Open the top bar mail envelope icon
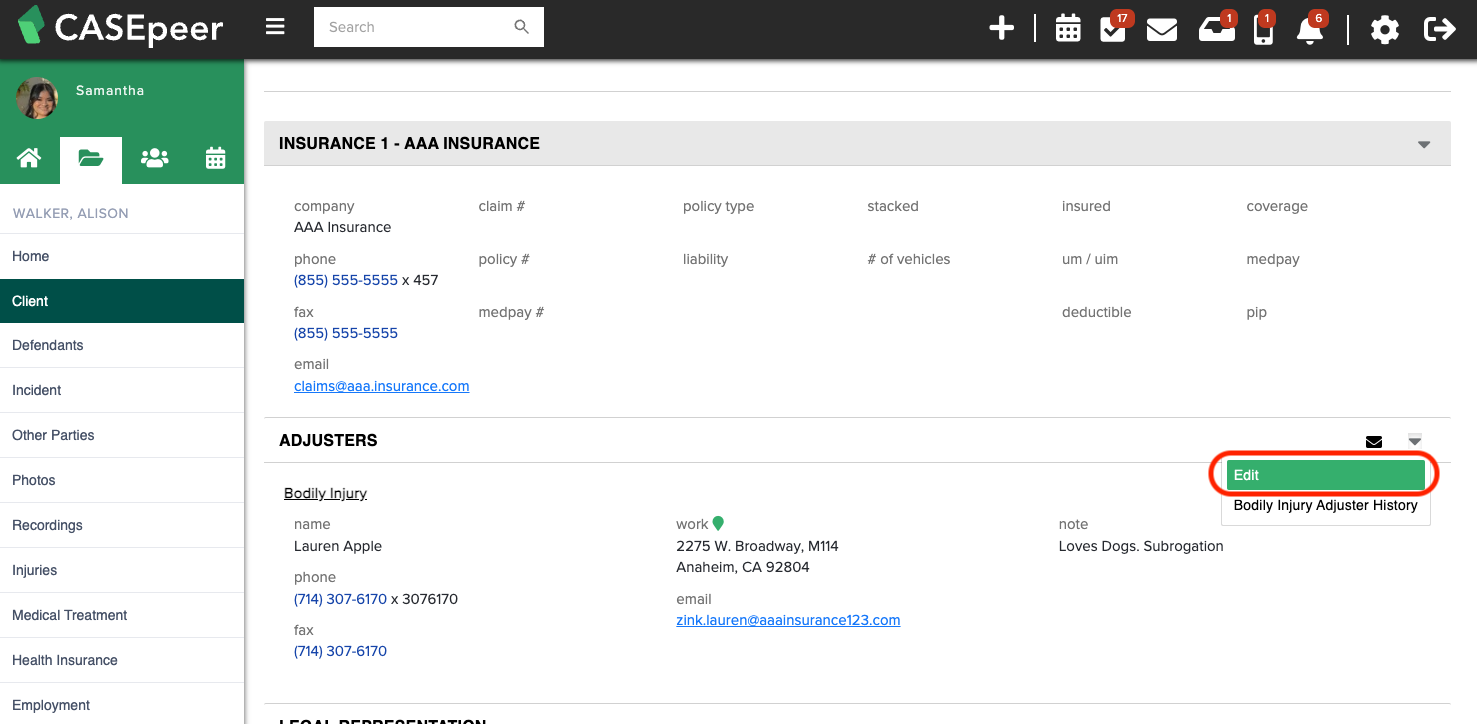The image size is (1477, 724). click(x=1161, y=30)
